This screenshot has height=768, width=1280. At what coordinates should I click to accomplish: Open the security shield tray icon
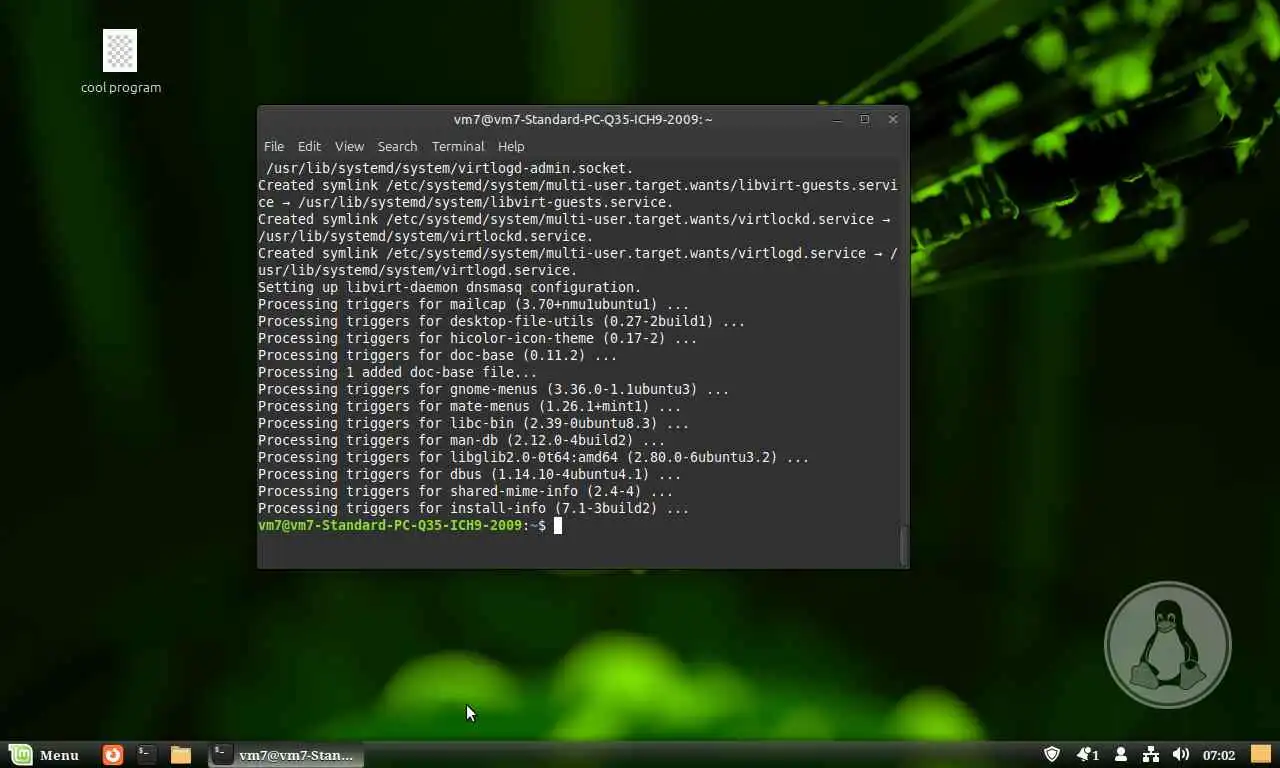[x=1052, y=755]
